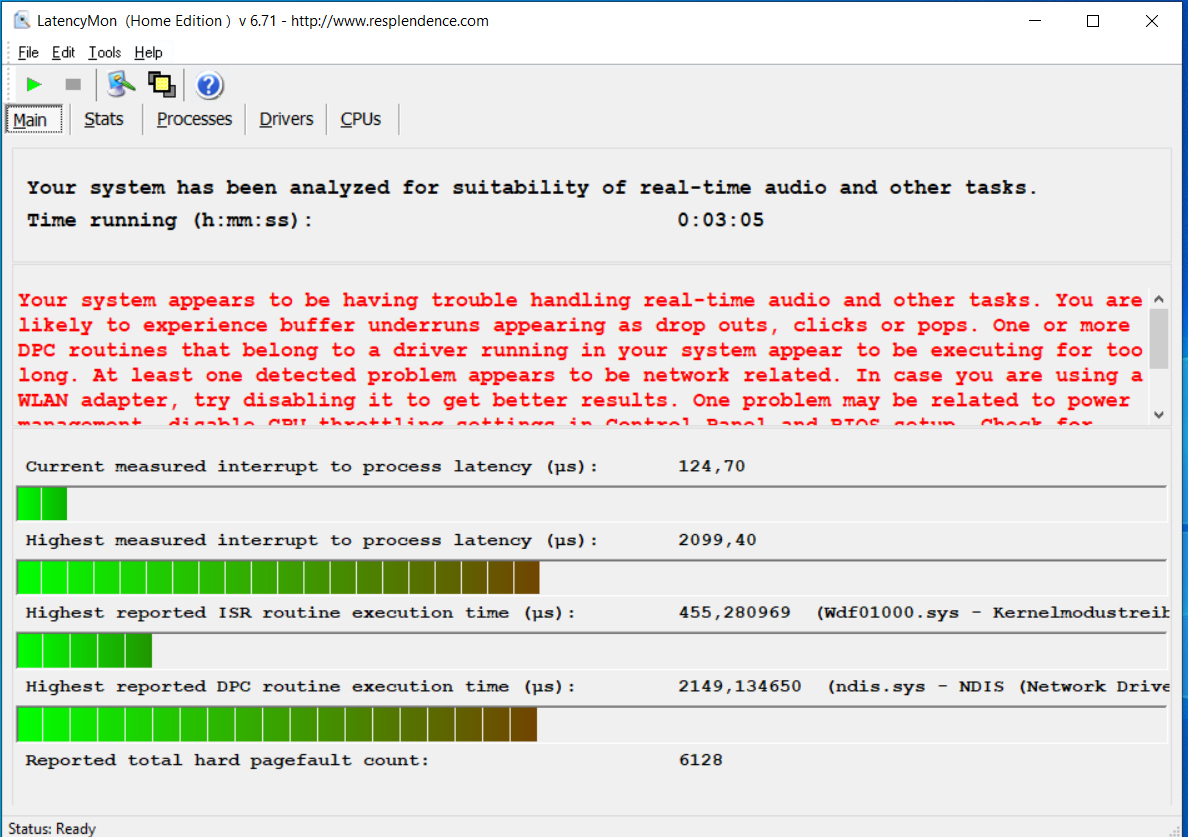Viewport: 1188px width, 837px height.
Task: Open the Help menu
Action: click(148, 52)
